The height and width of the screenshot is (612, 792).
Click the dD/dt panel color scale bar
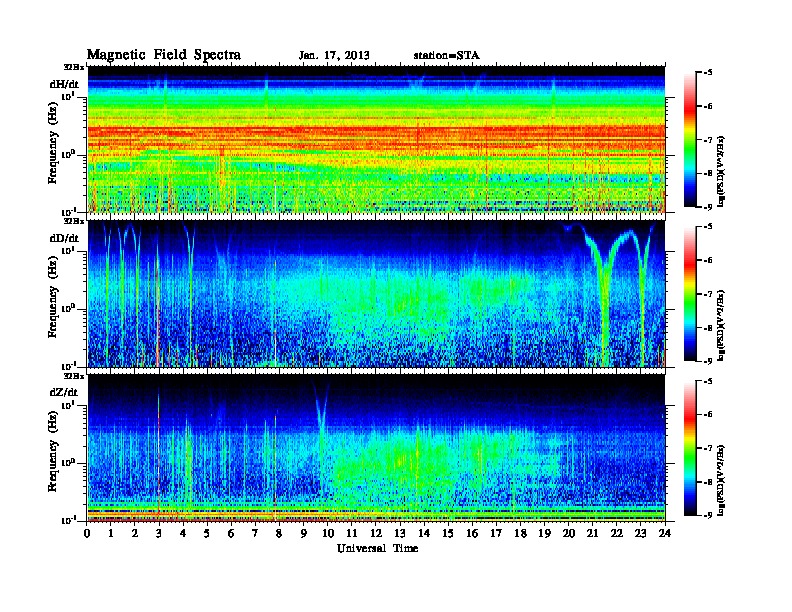689,293
